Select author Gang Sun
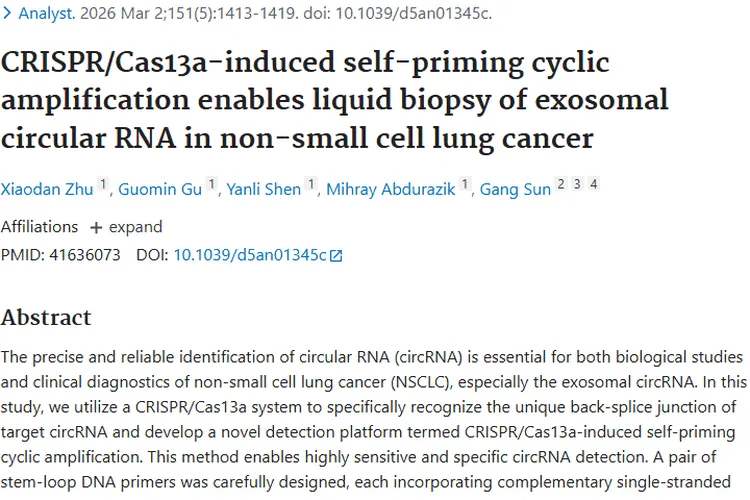Viewport: 750px width, 500px height. [515, 189]
